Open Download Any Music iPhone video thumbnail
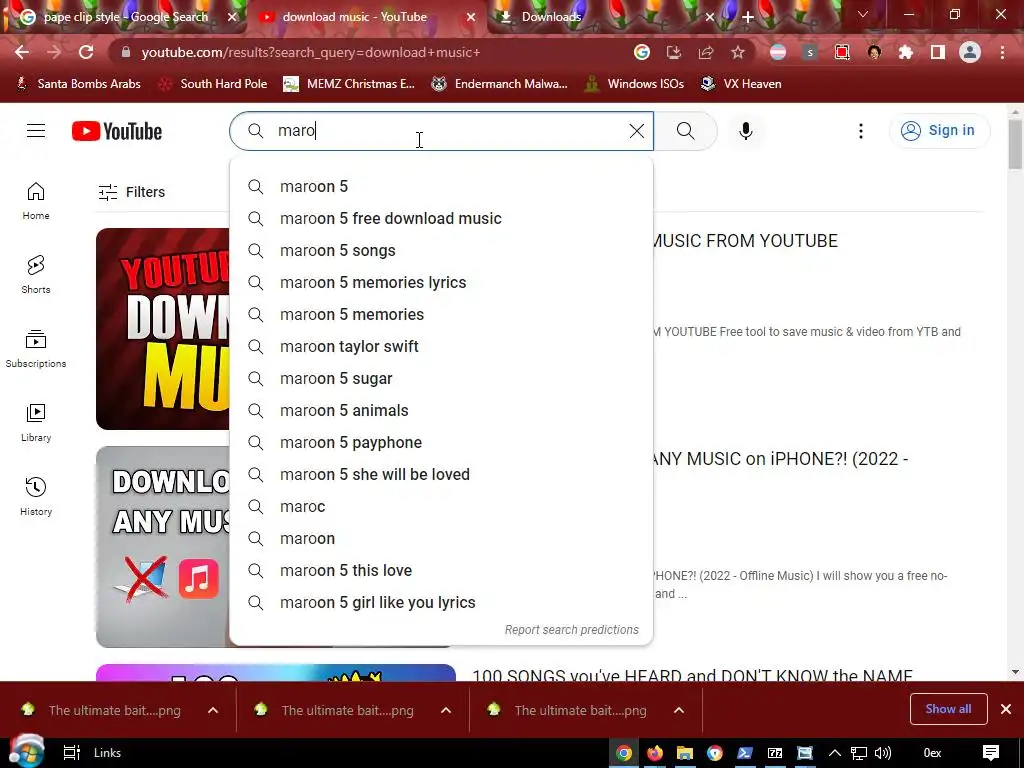Image resolution: width=1024 pixels, height=768 pixels. tap(163, 547)
